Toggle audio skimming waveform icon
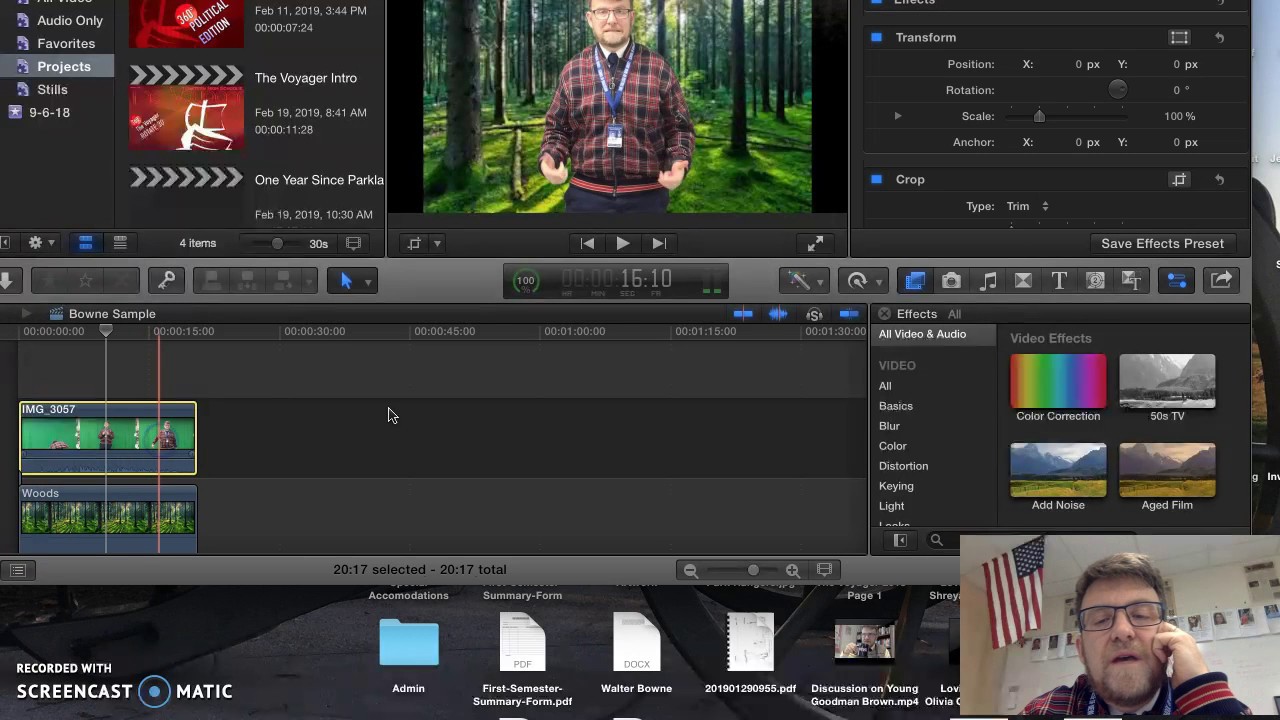The image size is (1280, 720). [778, 314]
